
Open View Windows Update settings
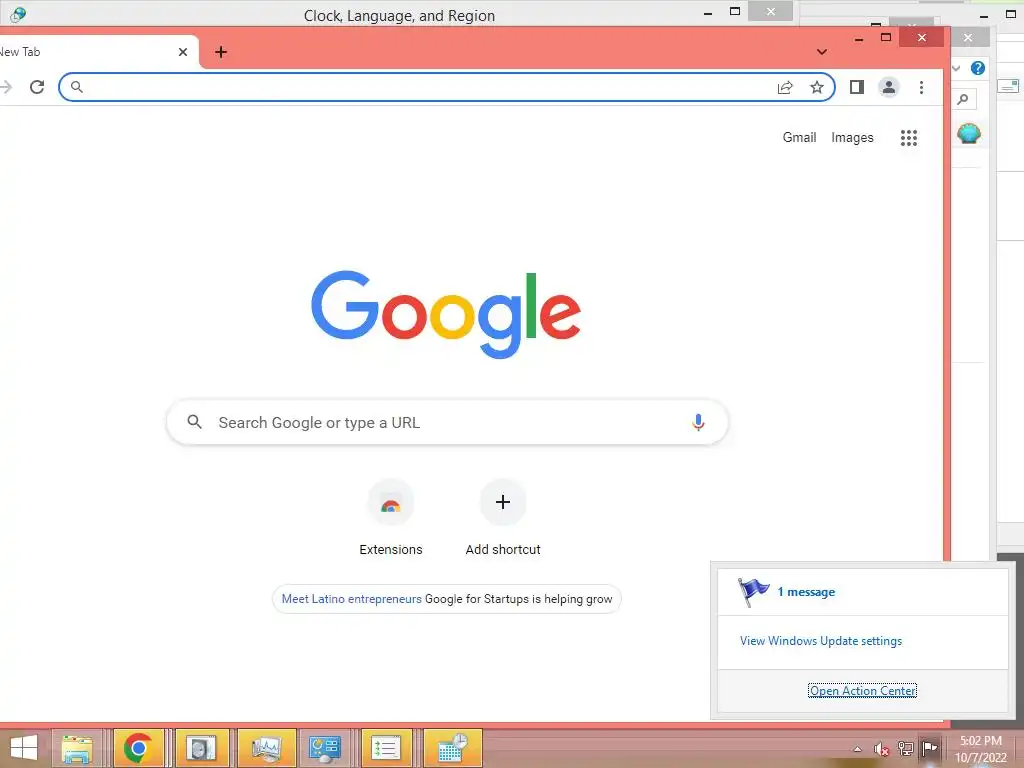pyautogui.click(x=821, y=641)
